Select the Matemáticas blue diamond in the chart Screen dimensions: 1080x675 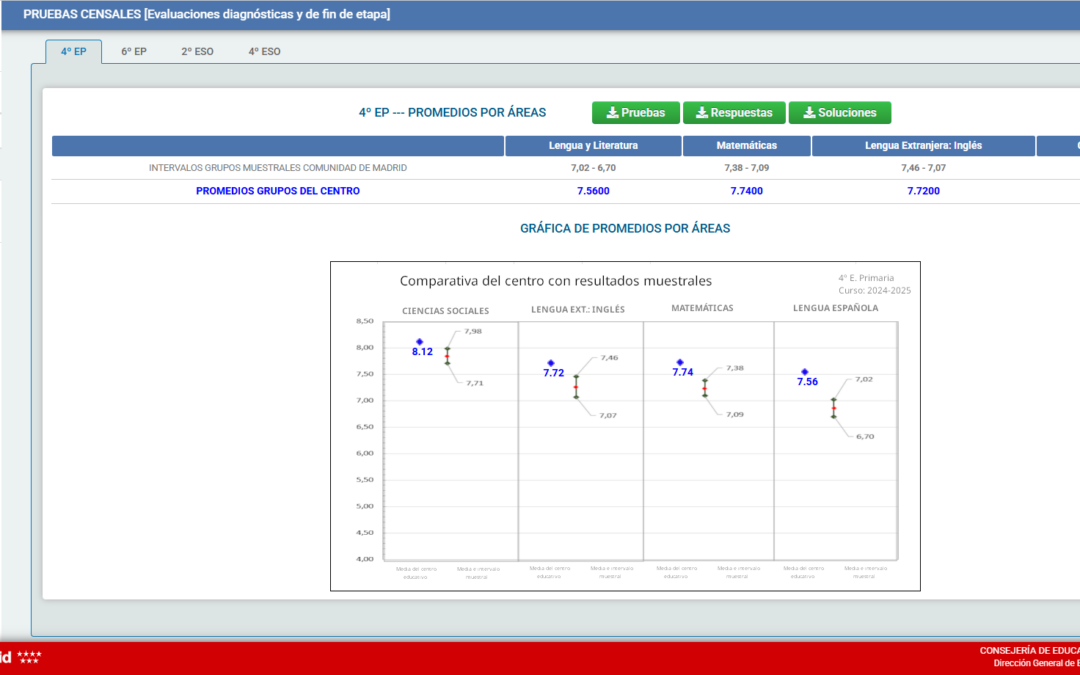tap(680, 362)
